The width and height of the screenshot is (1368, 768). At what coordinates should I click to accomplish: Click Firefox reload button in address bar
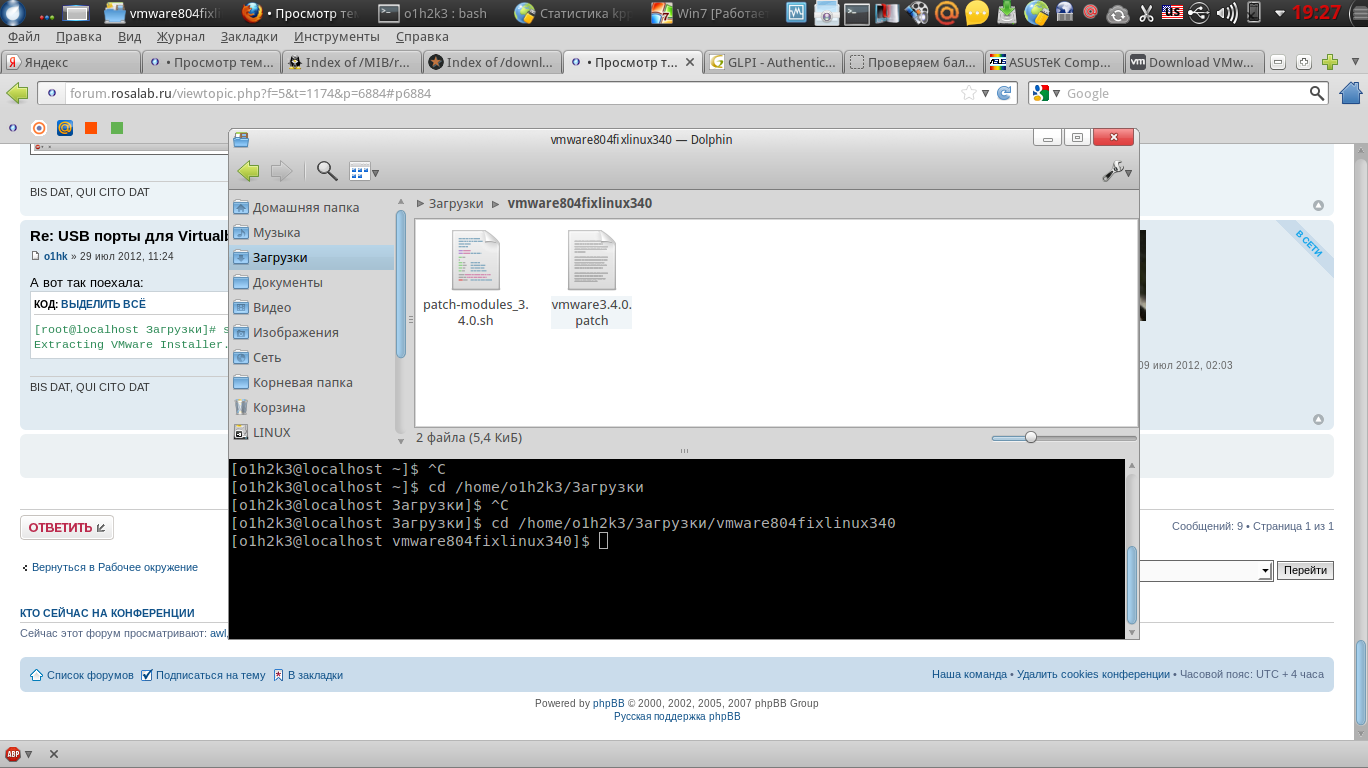click(1006, 93)
